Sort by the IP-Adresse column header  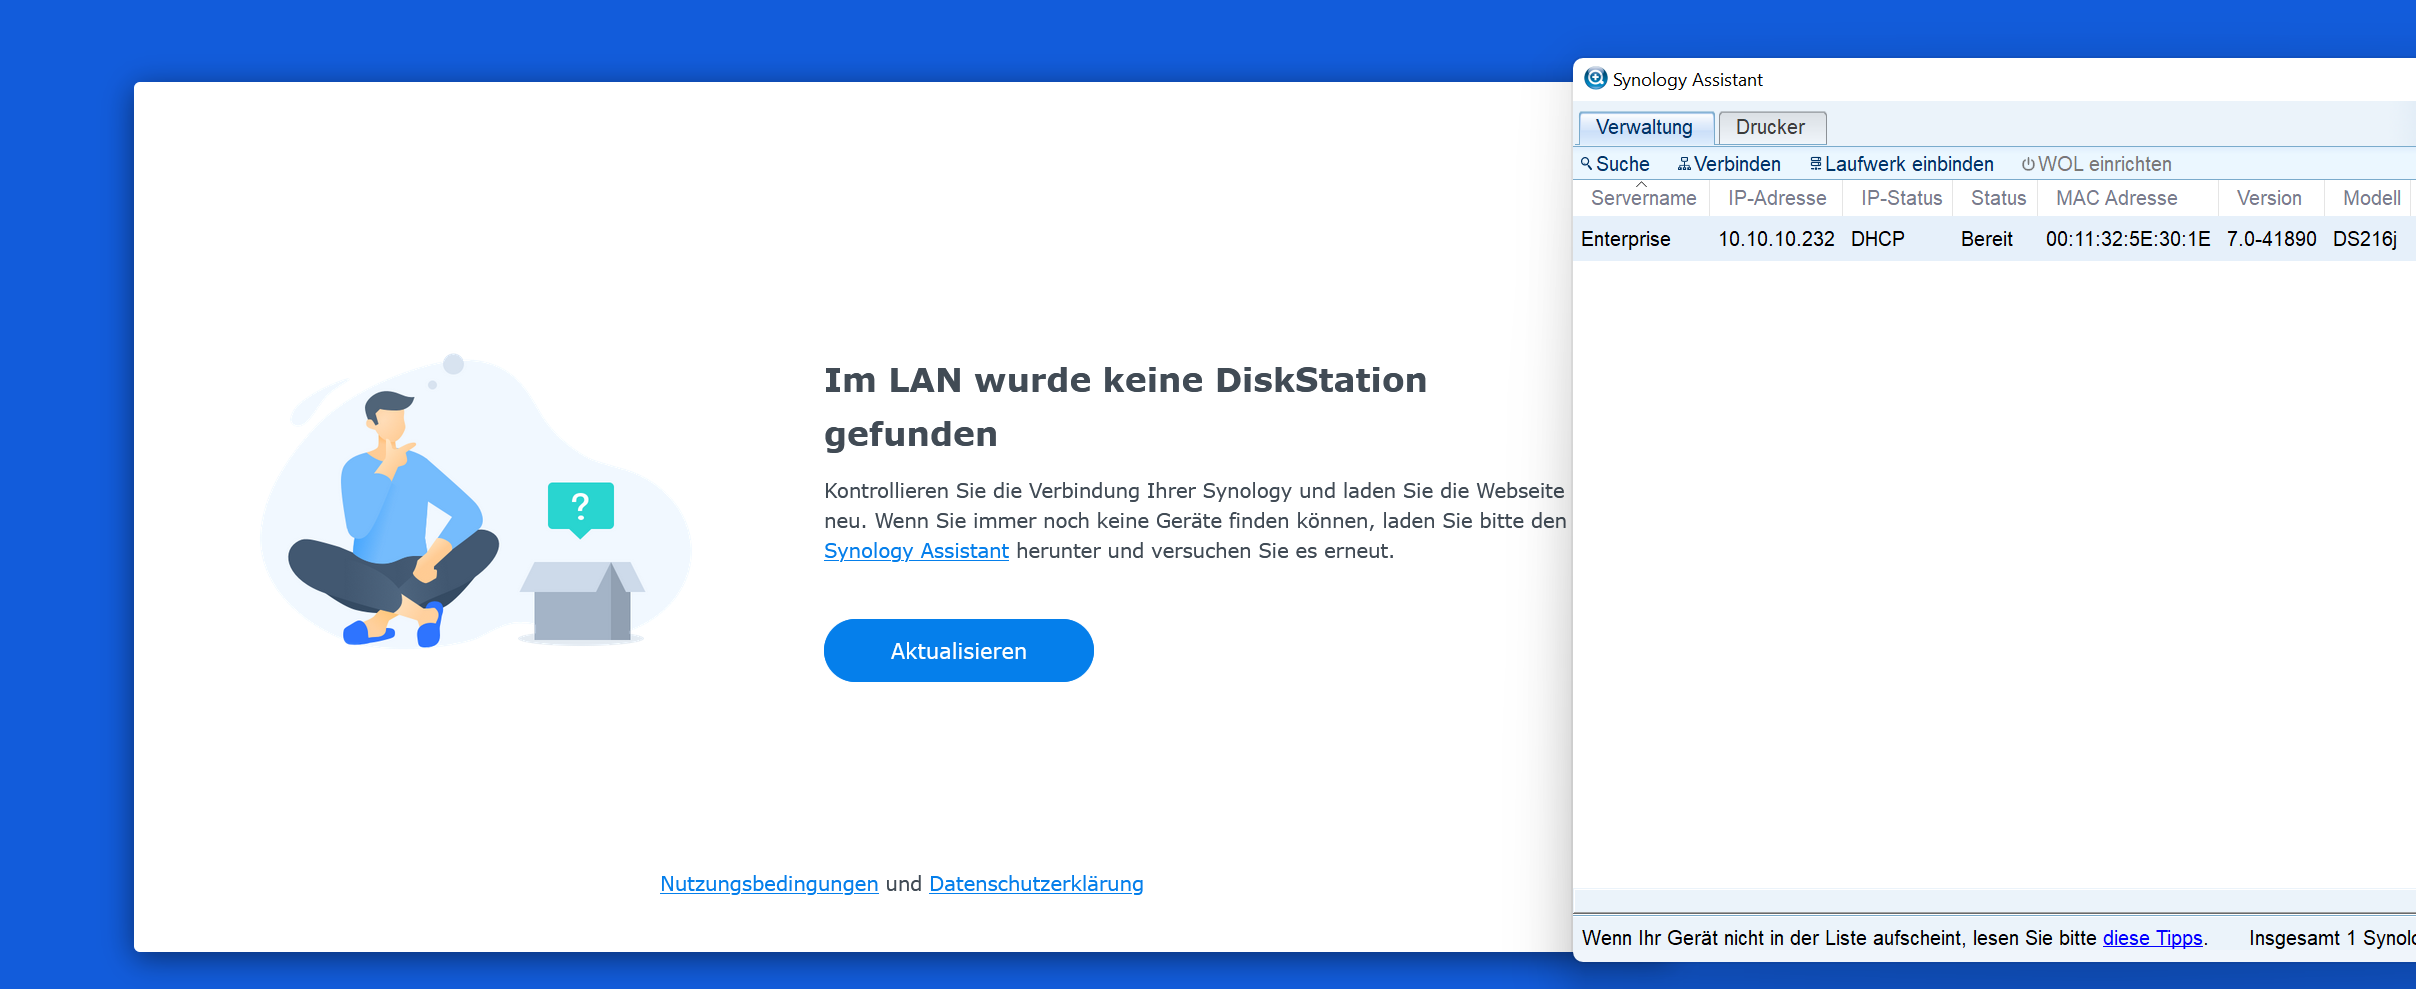(x=1777, y=198)
